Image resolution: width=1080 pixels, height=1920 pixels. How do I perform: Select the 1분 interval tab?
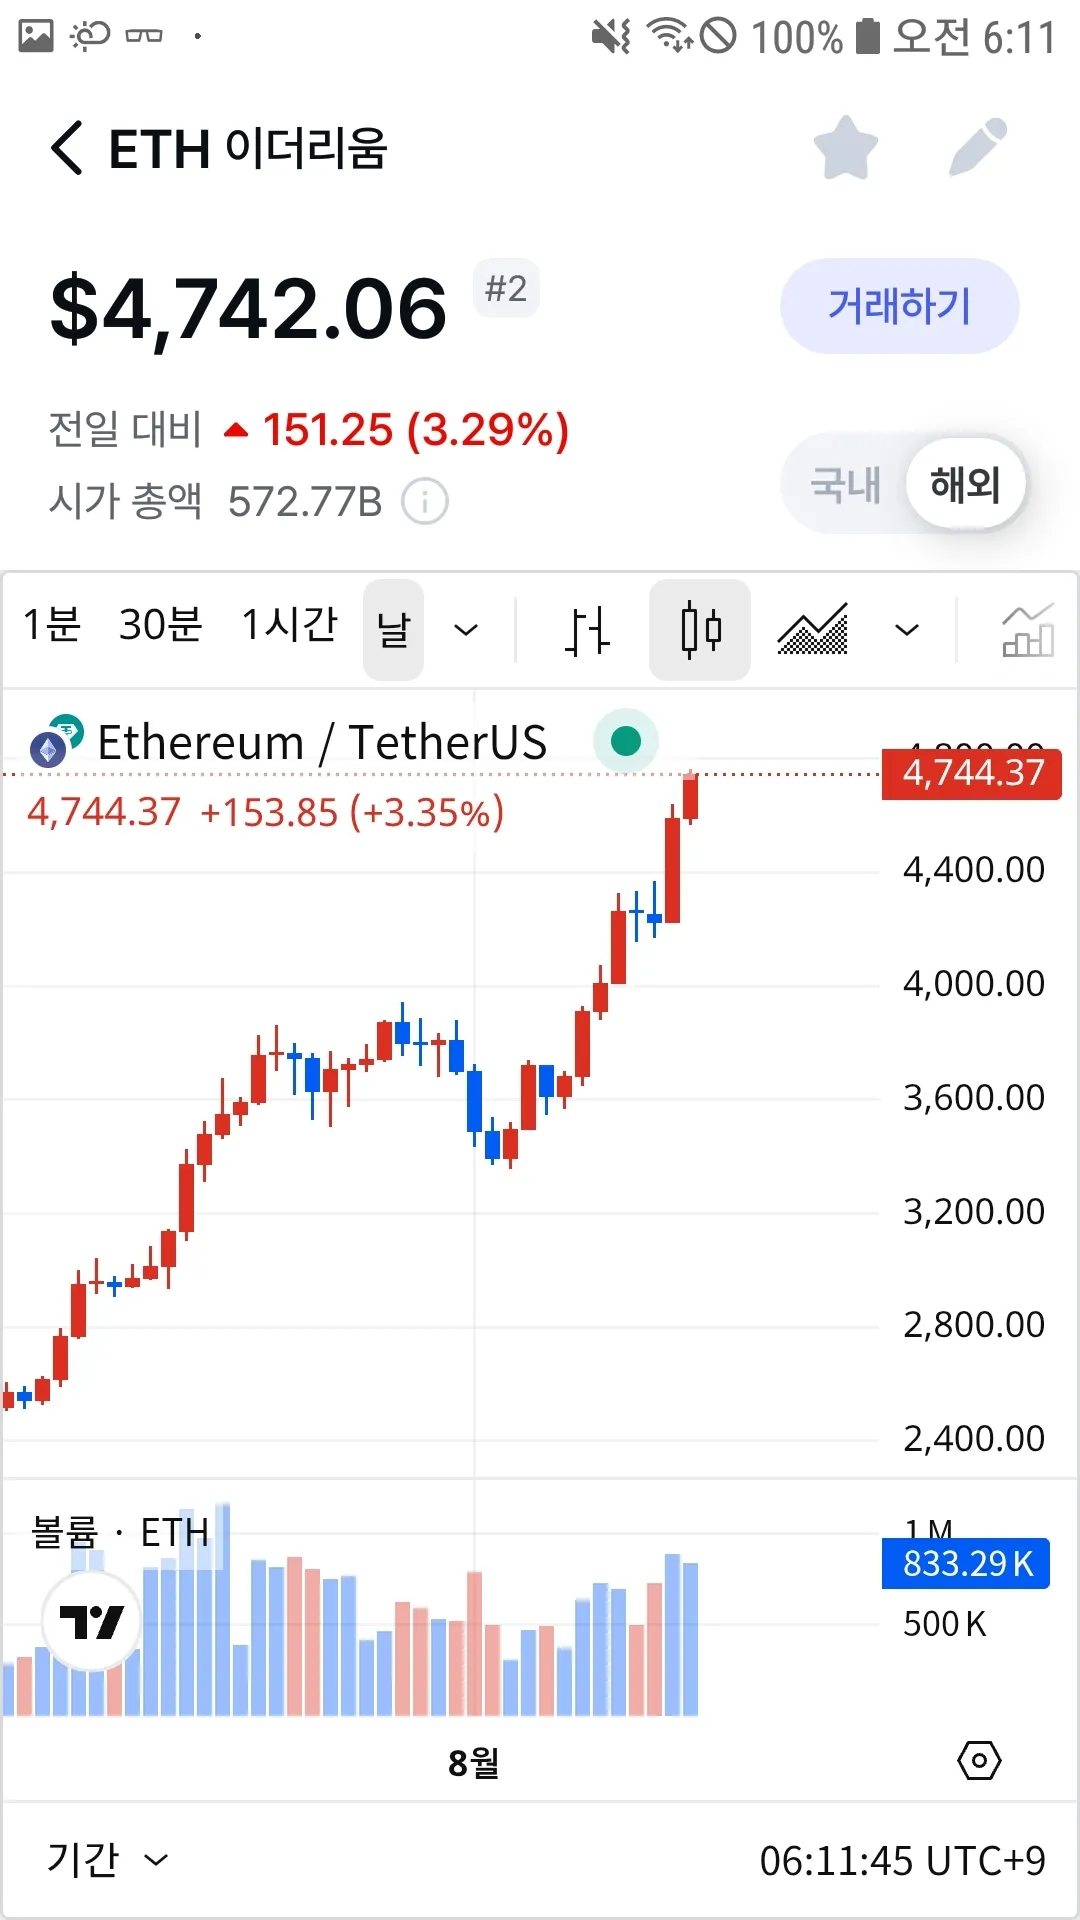pyautogui.click(x=51, y=625)
